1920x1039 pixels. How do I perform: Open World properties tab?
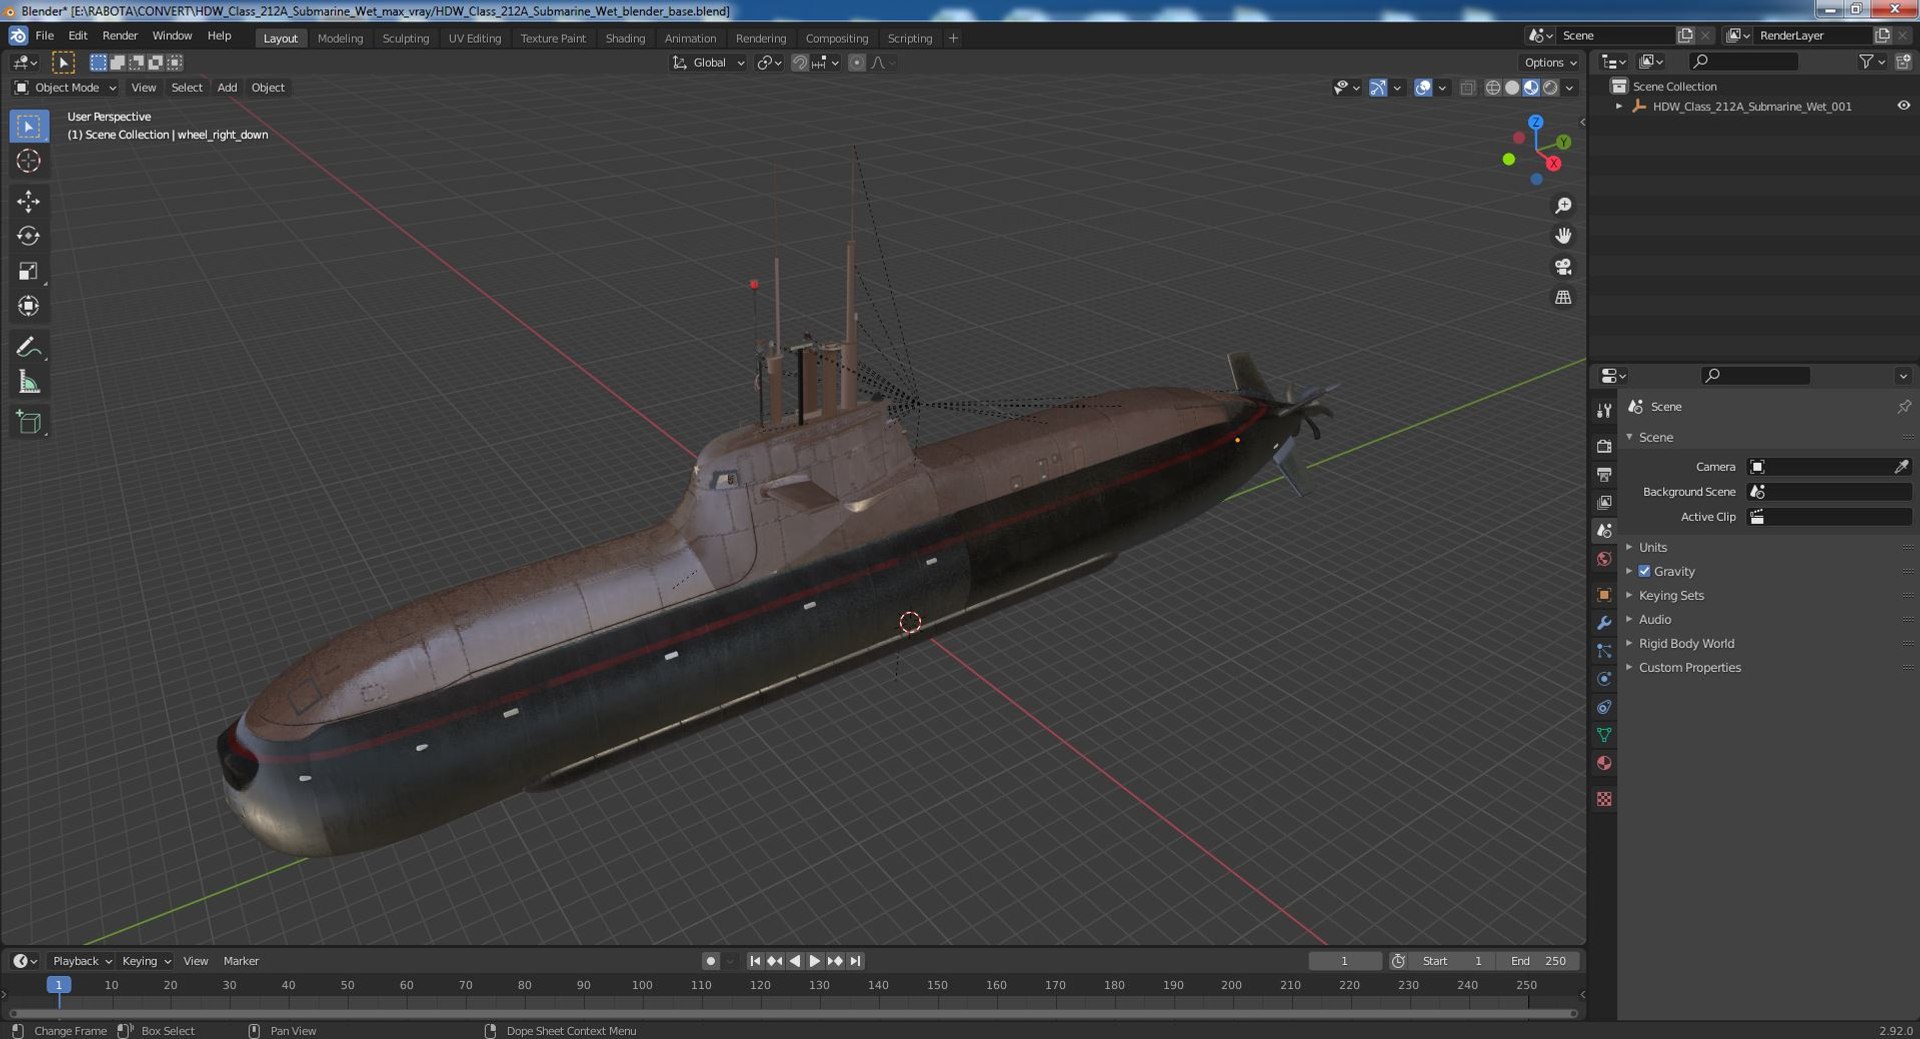click(1604, 559)
